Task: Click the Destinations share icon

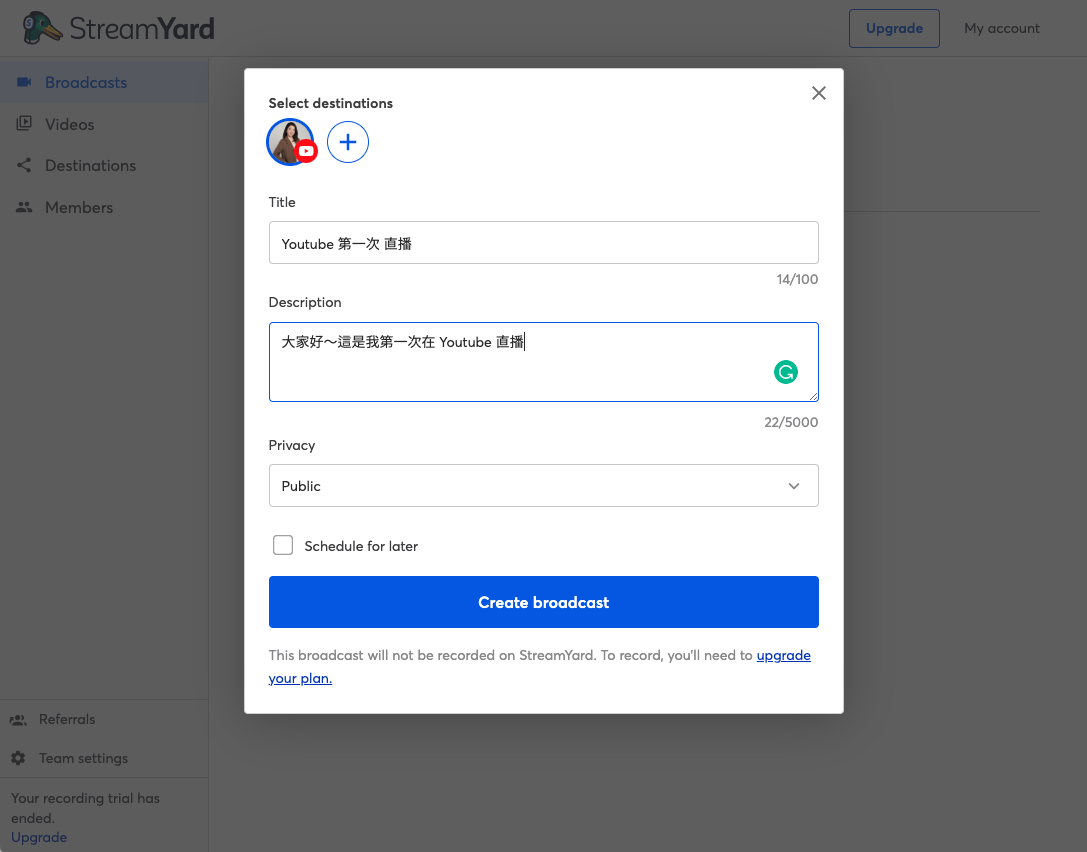Action: [24, 165]
